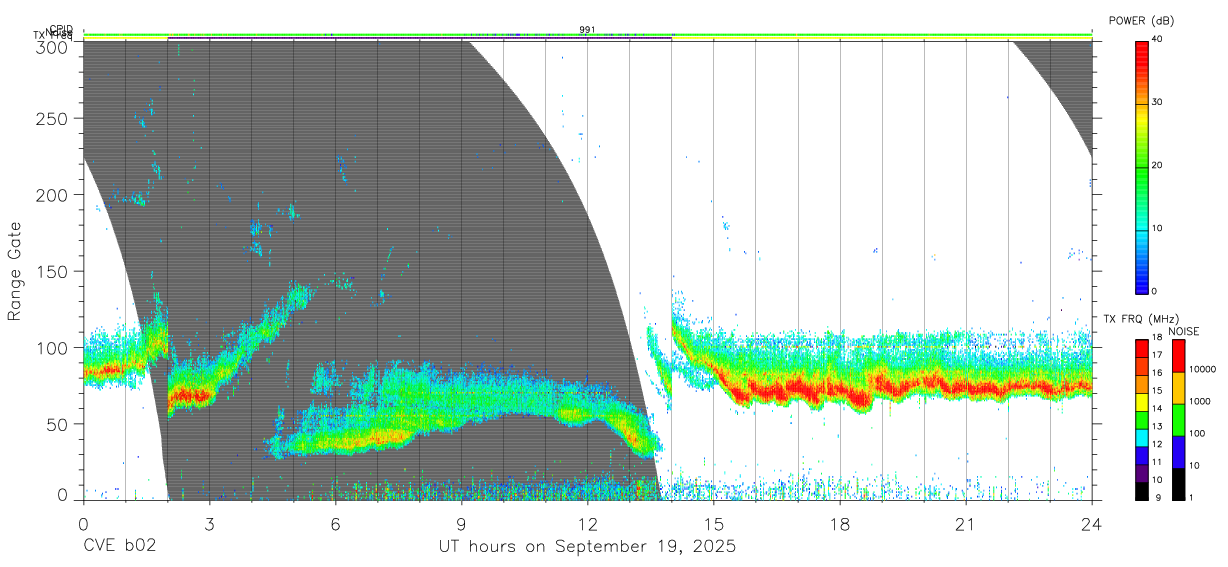Viewport: 1228px width, 567px height.
Task: Pick blue 11-12 MHz swatch in TX FRQ
Action: click(1141, 456)
